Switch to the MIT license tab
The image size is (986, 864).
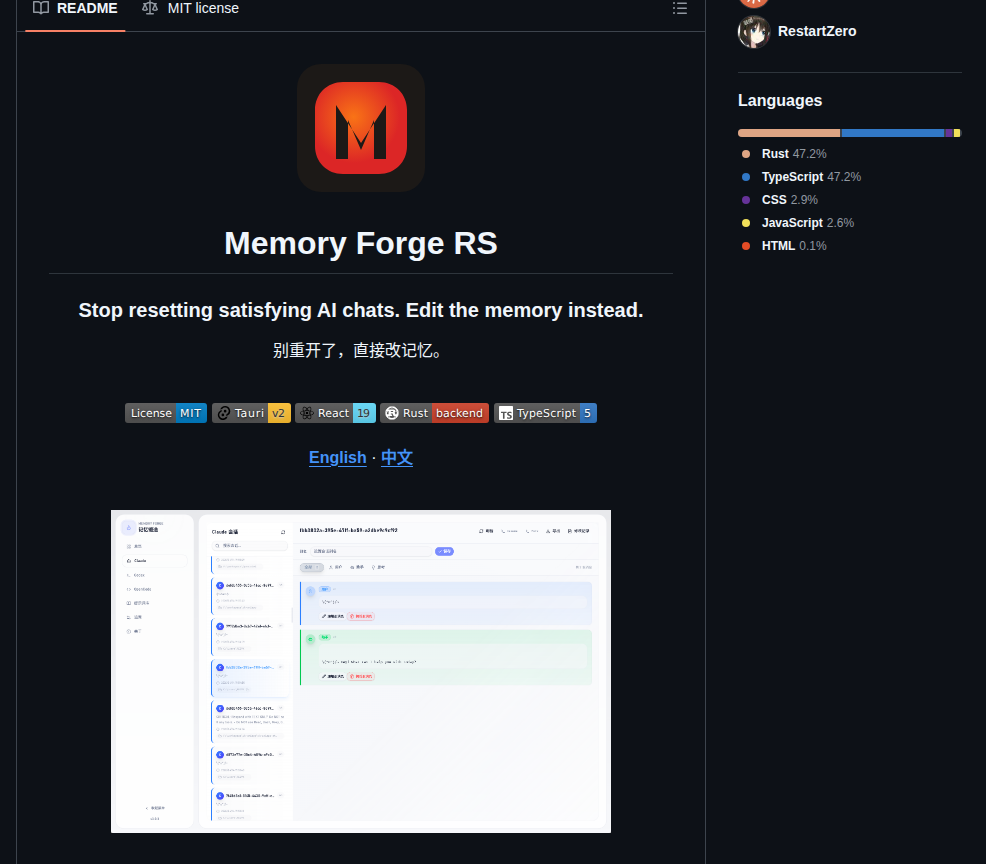[x=191, y=9]
